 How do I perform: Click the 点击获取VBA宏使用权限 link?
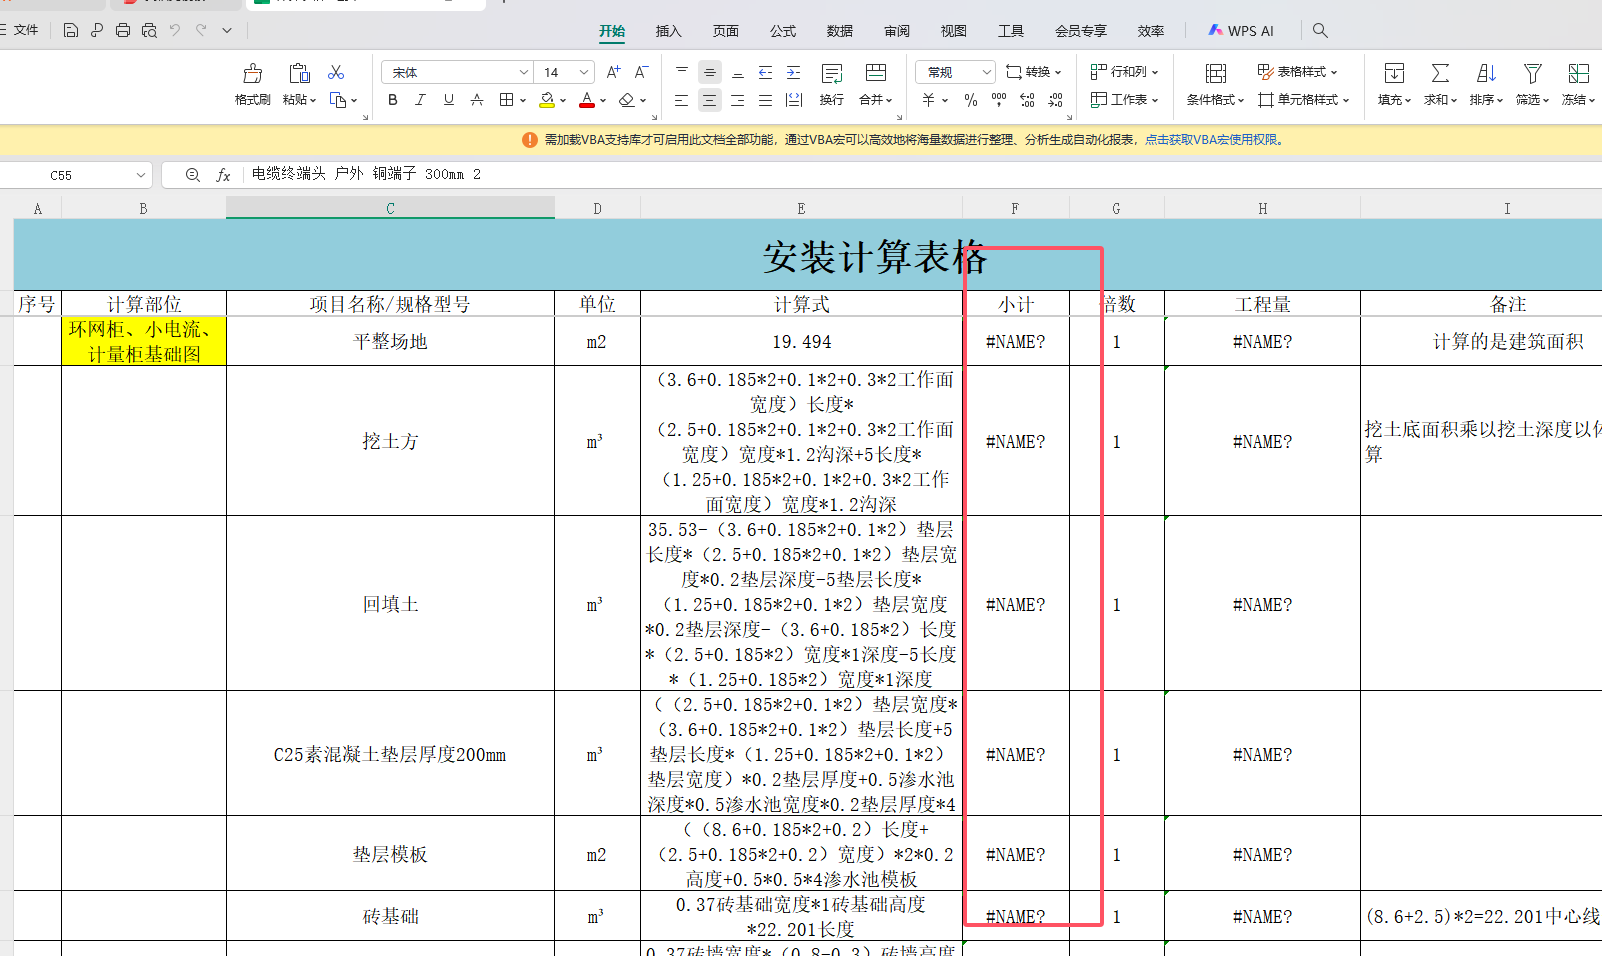click(x=1214, y=140)
